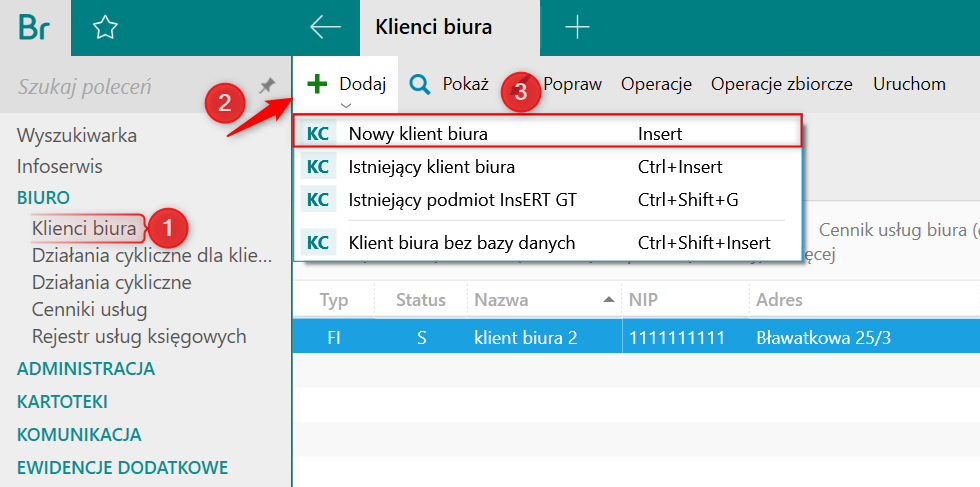
Task: Click the Typ column header
Action: [x=334, y=300]
